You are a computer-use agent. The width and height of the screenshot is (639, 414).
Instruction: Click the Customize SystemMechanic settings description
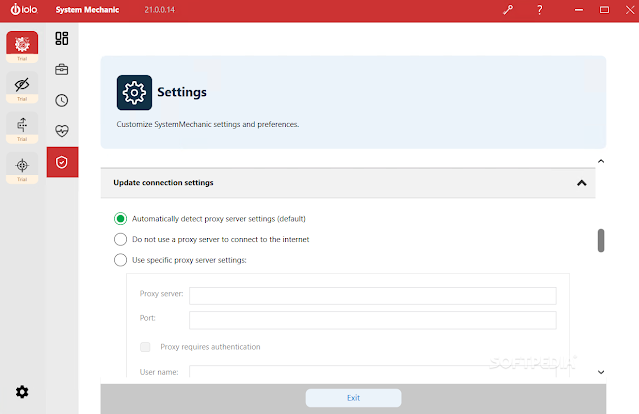(x=207, y=124)
